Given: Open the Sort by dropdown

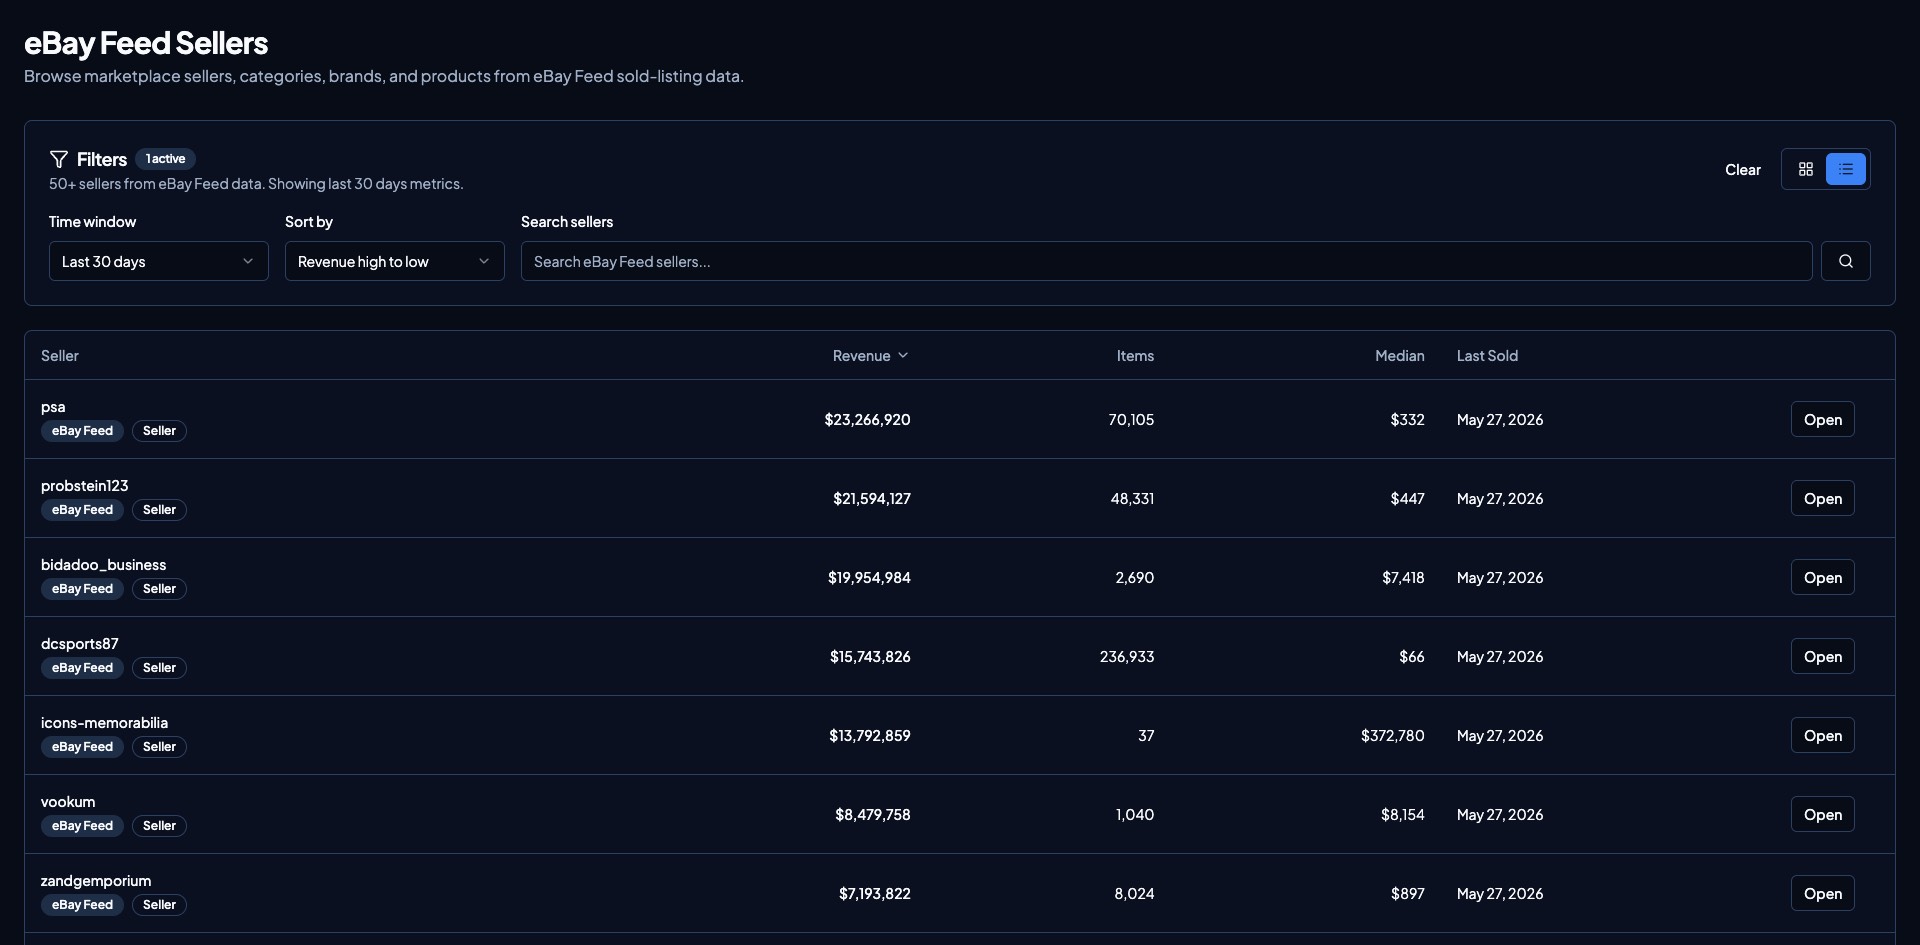Looking at the screenshot, I should tap(394, 261).
